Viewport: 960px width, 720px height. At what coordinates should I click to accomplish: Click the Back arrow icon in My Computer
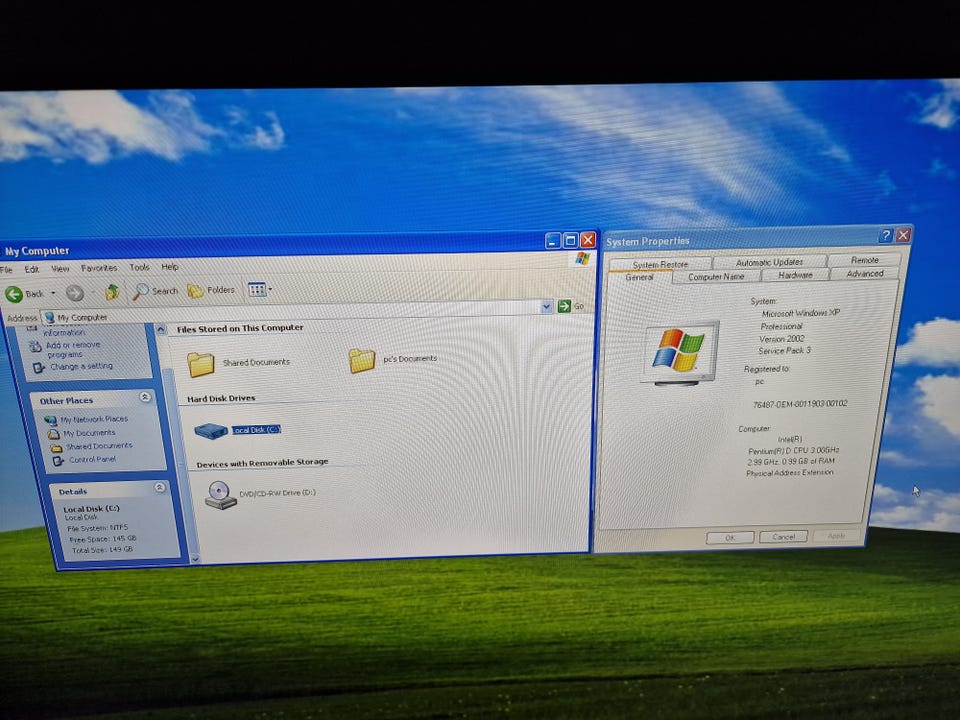14,294
